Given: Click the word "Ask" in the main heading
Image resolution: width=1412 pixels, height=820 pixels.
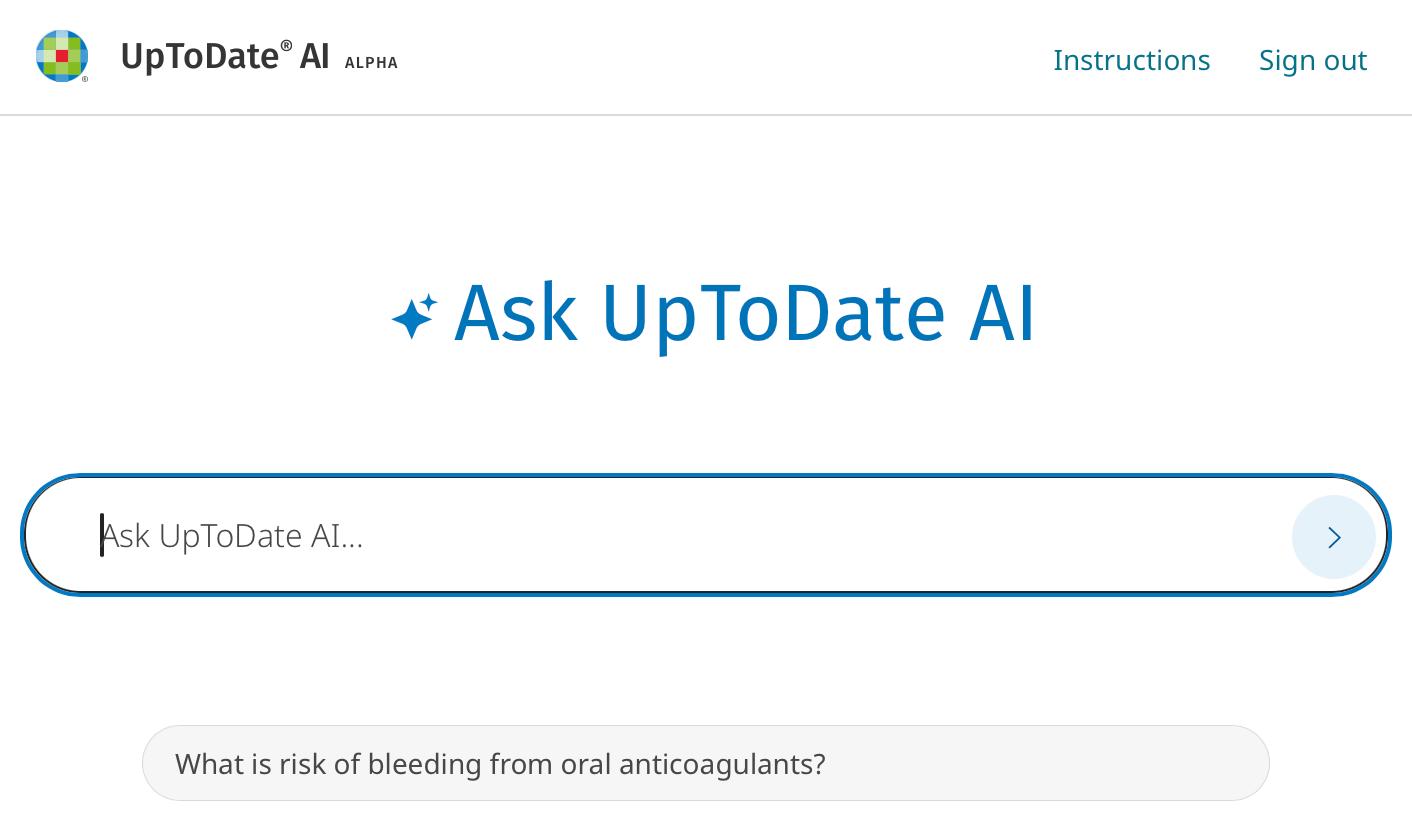Looking at the screenshot, I should click(516, 313).
